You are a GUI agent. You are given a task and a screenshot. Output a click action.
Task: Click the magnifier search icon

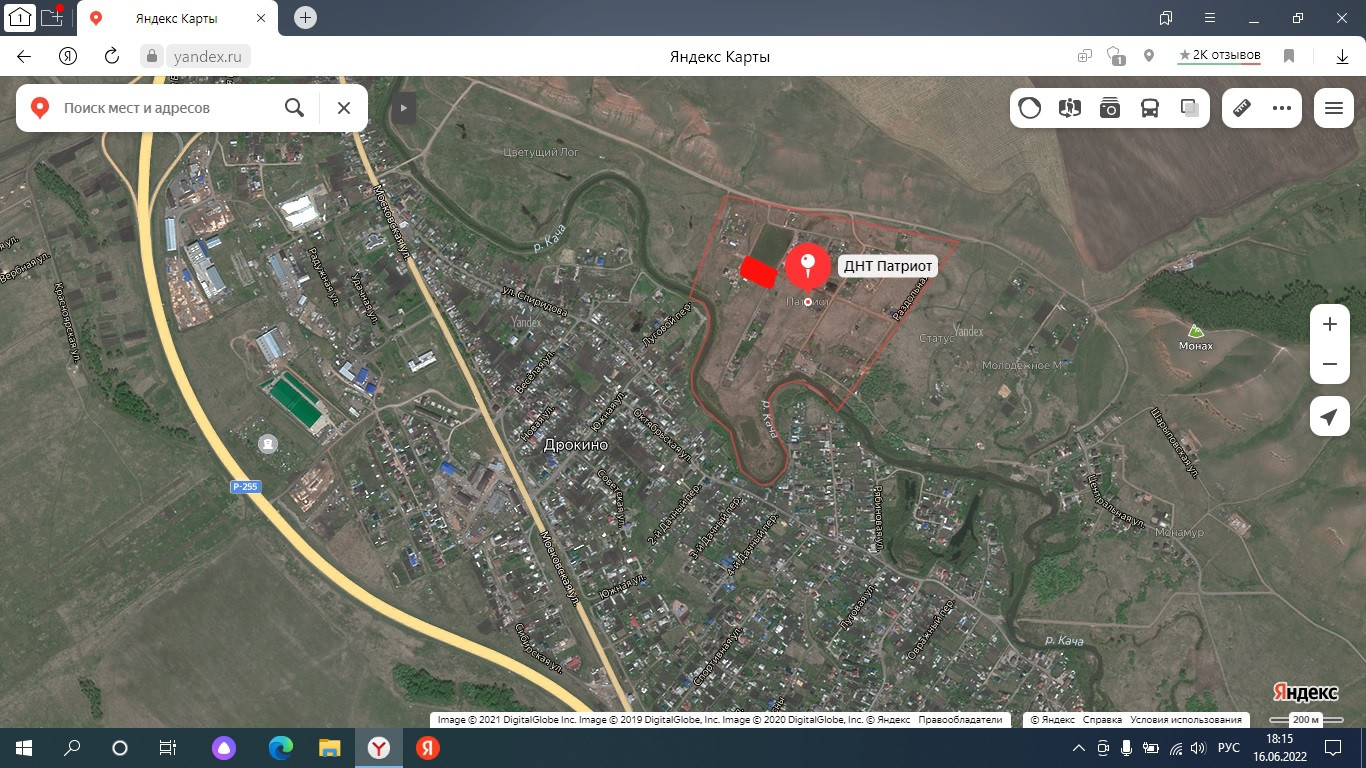point(294,108)
